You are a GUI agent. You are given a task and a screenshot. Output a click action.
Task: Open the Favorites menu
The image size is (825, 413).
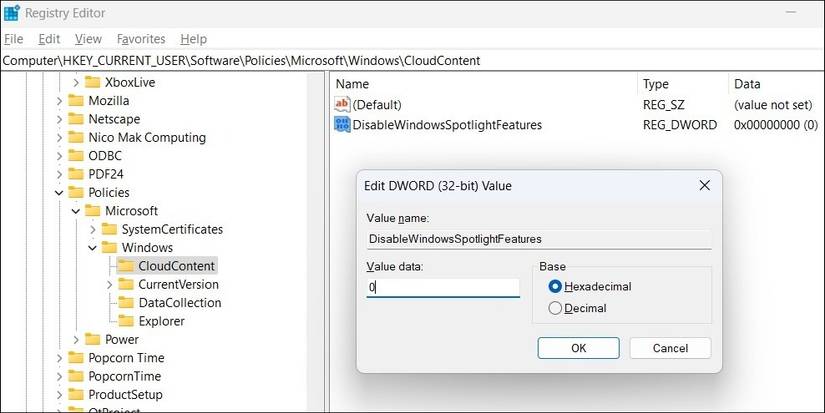pyautogui.click(x=141, y=39)
